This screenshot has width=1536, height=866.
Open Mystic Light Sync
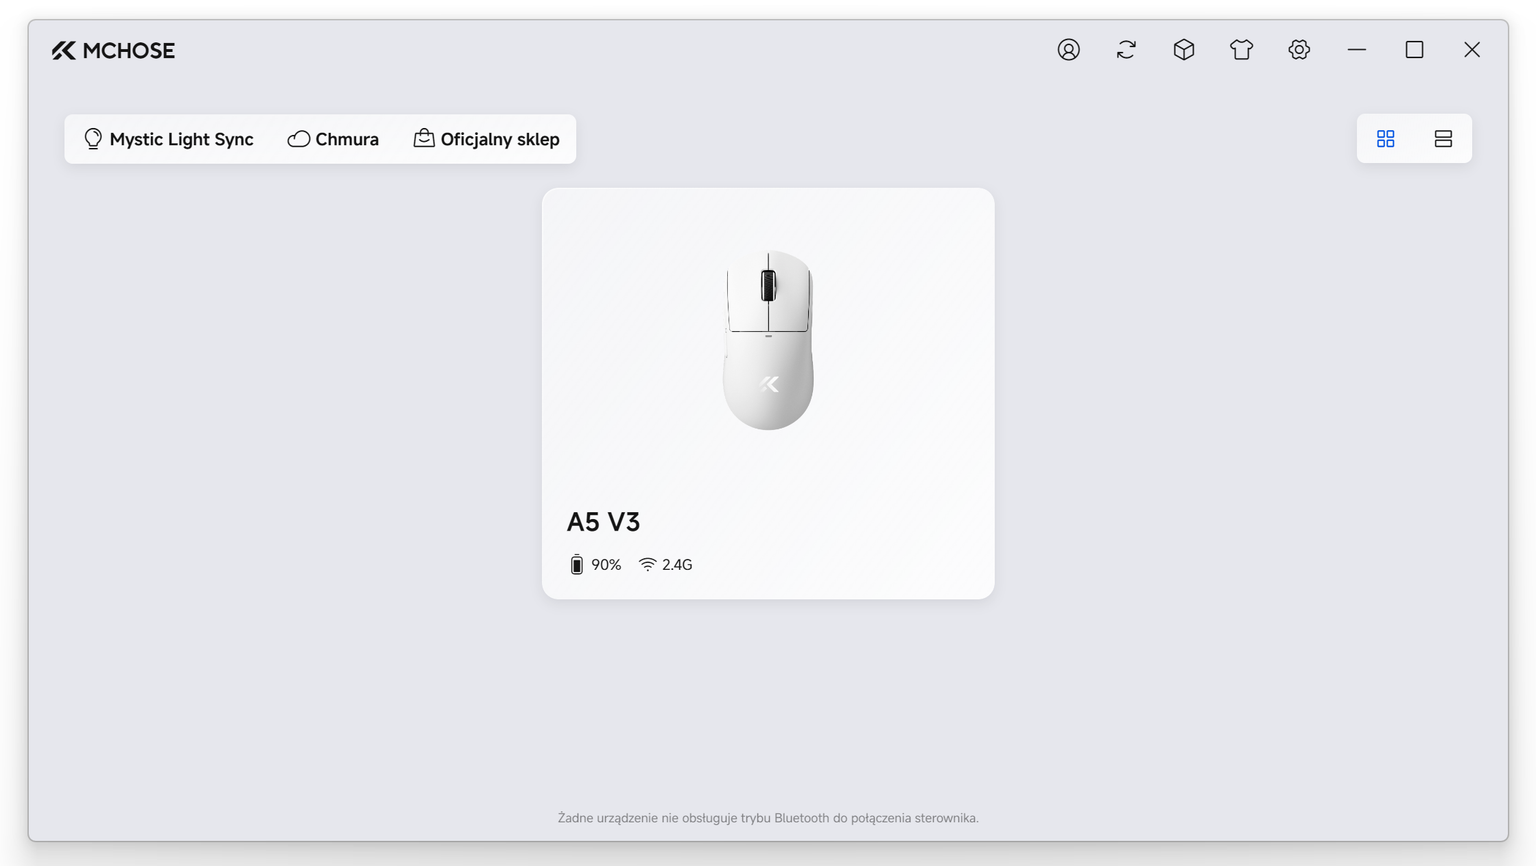coord(168,139)
